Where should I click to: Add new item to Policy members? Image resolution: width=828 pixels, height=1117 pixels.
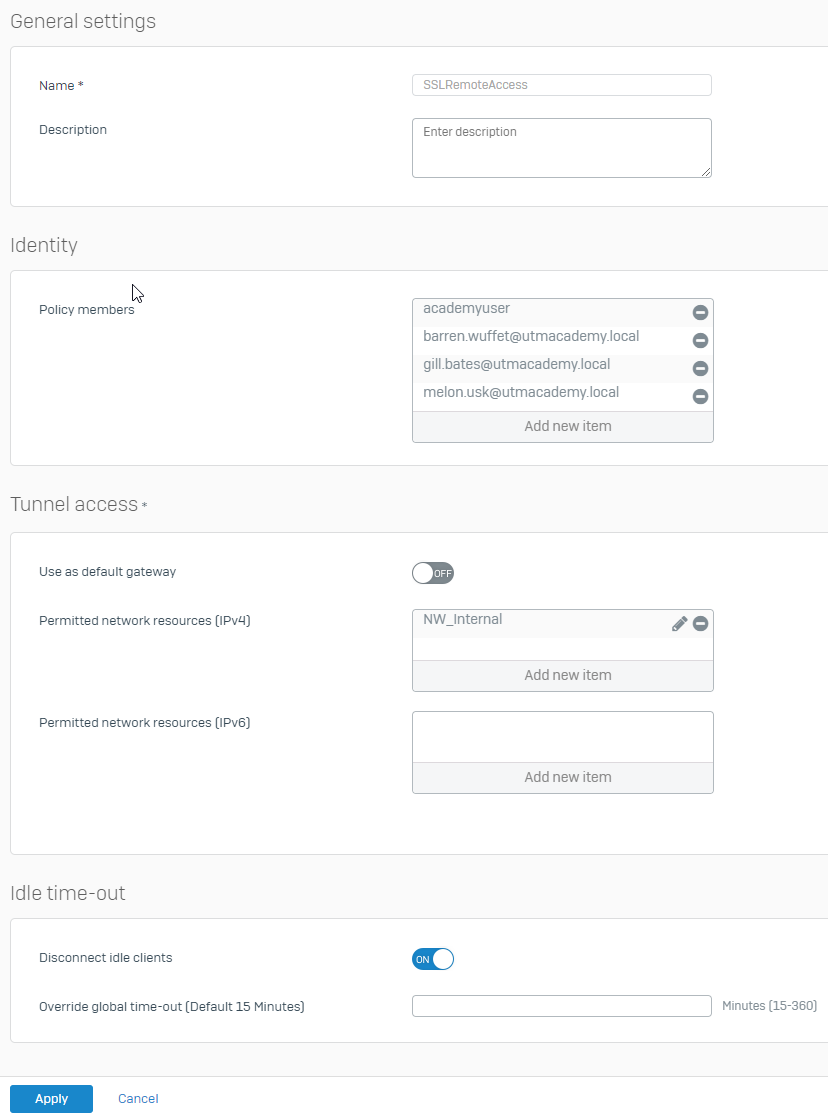pyautogui.click(x=567, y=425)
